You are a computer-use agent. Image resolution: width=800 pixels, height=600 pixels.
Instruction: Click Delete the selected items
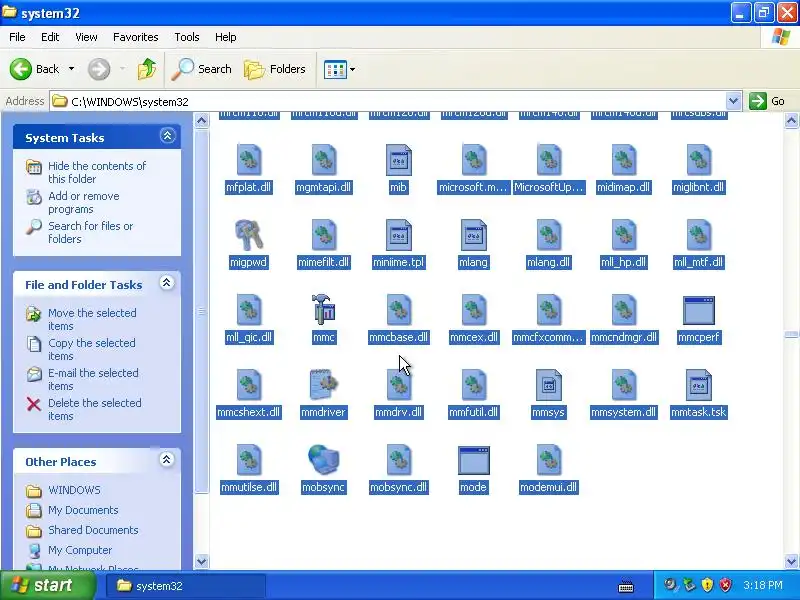point(94,409)
